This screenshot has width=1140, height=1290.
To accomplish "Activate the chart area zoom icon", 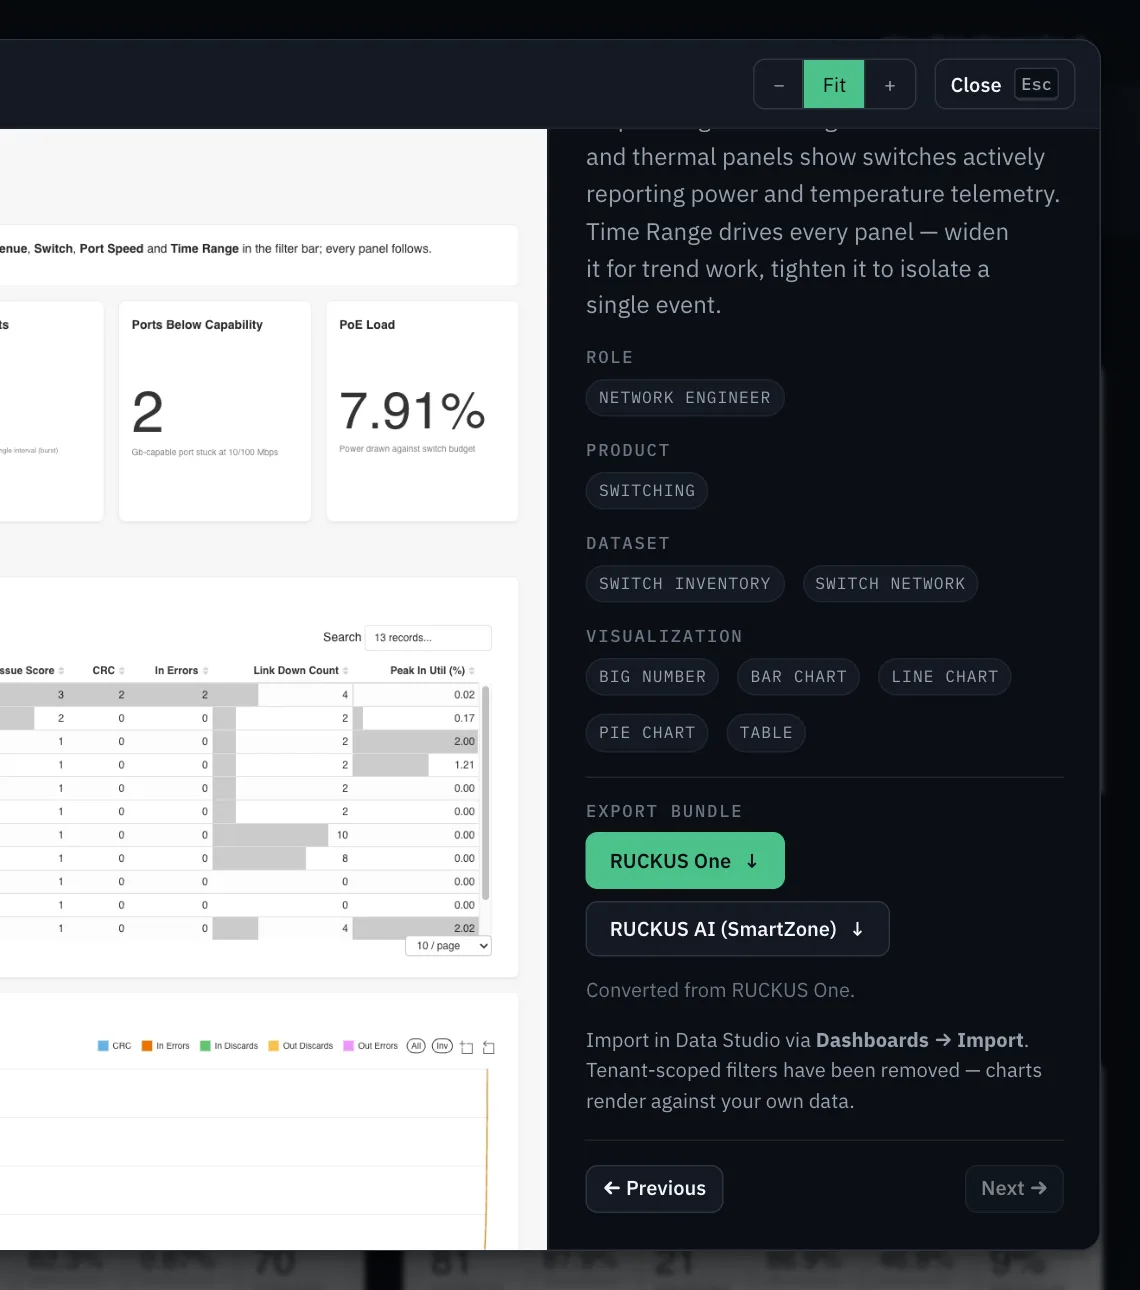I will click(466, 1047).
